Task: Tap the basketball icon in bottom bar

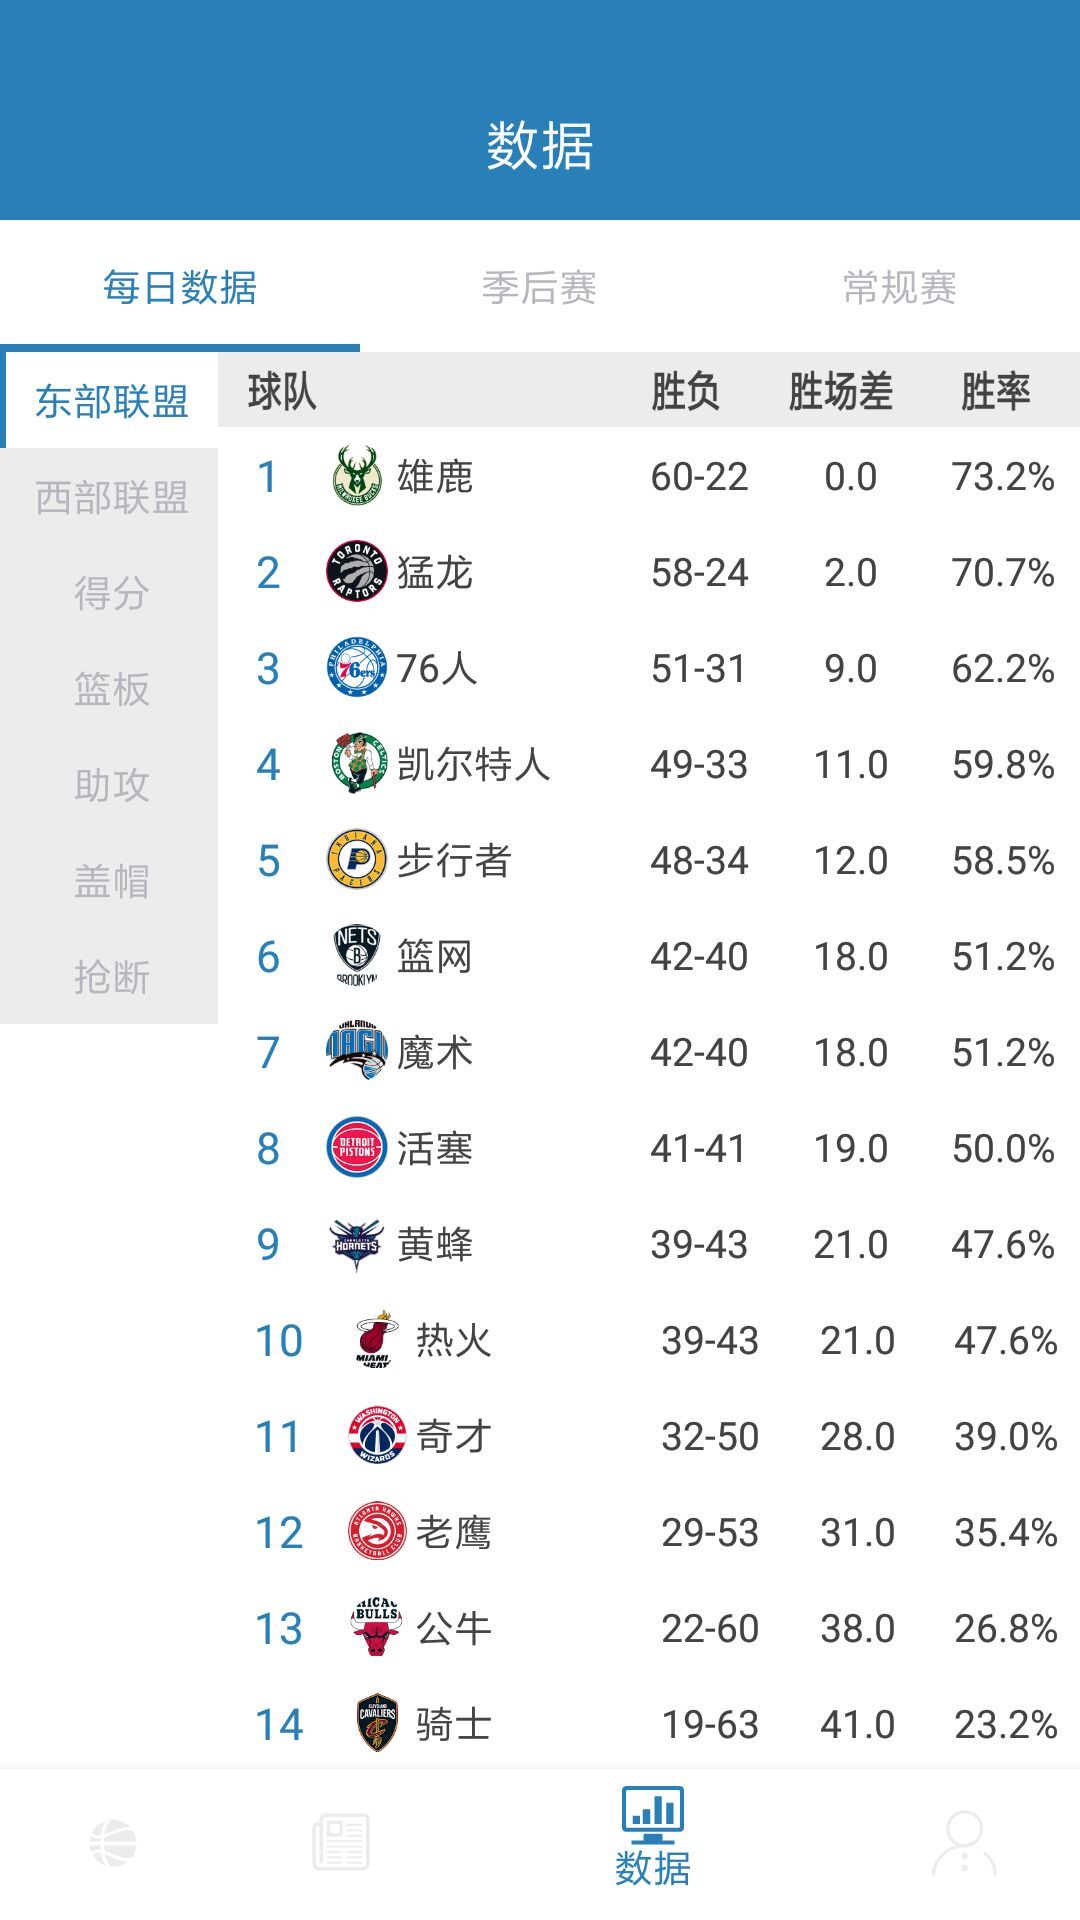Action: (113, 1842)
